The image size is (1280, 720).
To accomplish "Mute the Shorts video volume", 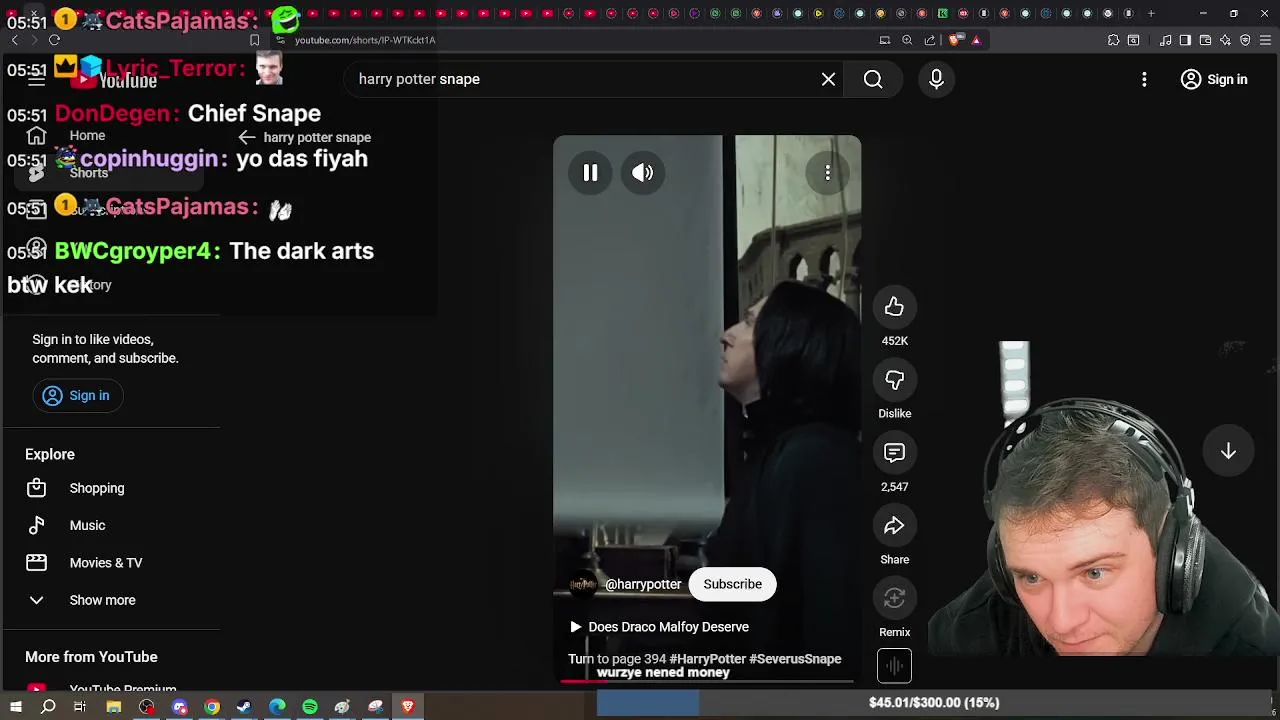I will coord(643,173).
